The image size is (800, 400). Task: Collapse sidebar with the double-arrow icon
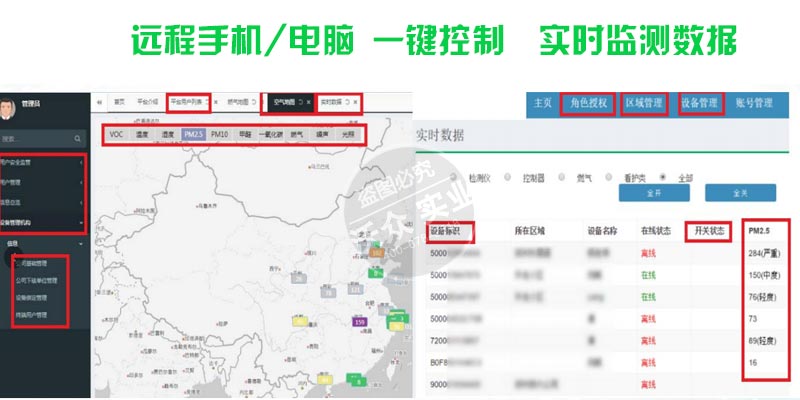100,102
